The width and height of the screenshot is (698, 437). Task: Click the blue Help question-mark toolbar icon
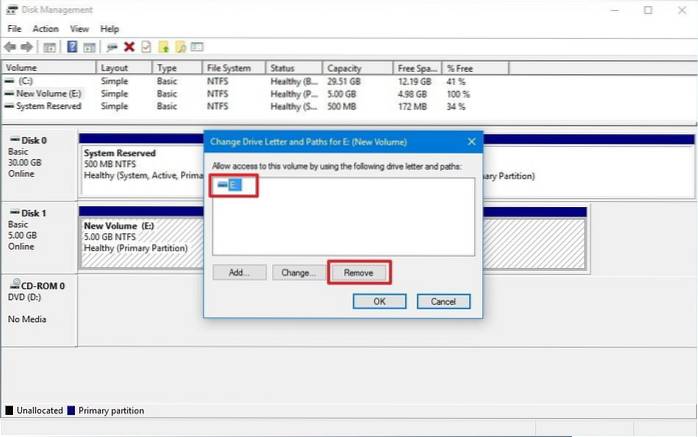coord(73,47)
